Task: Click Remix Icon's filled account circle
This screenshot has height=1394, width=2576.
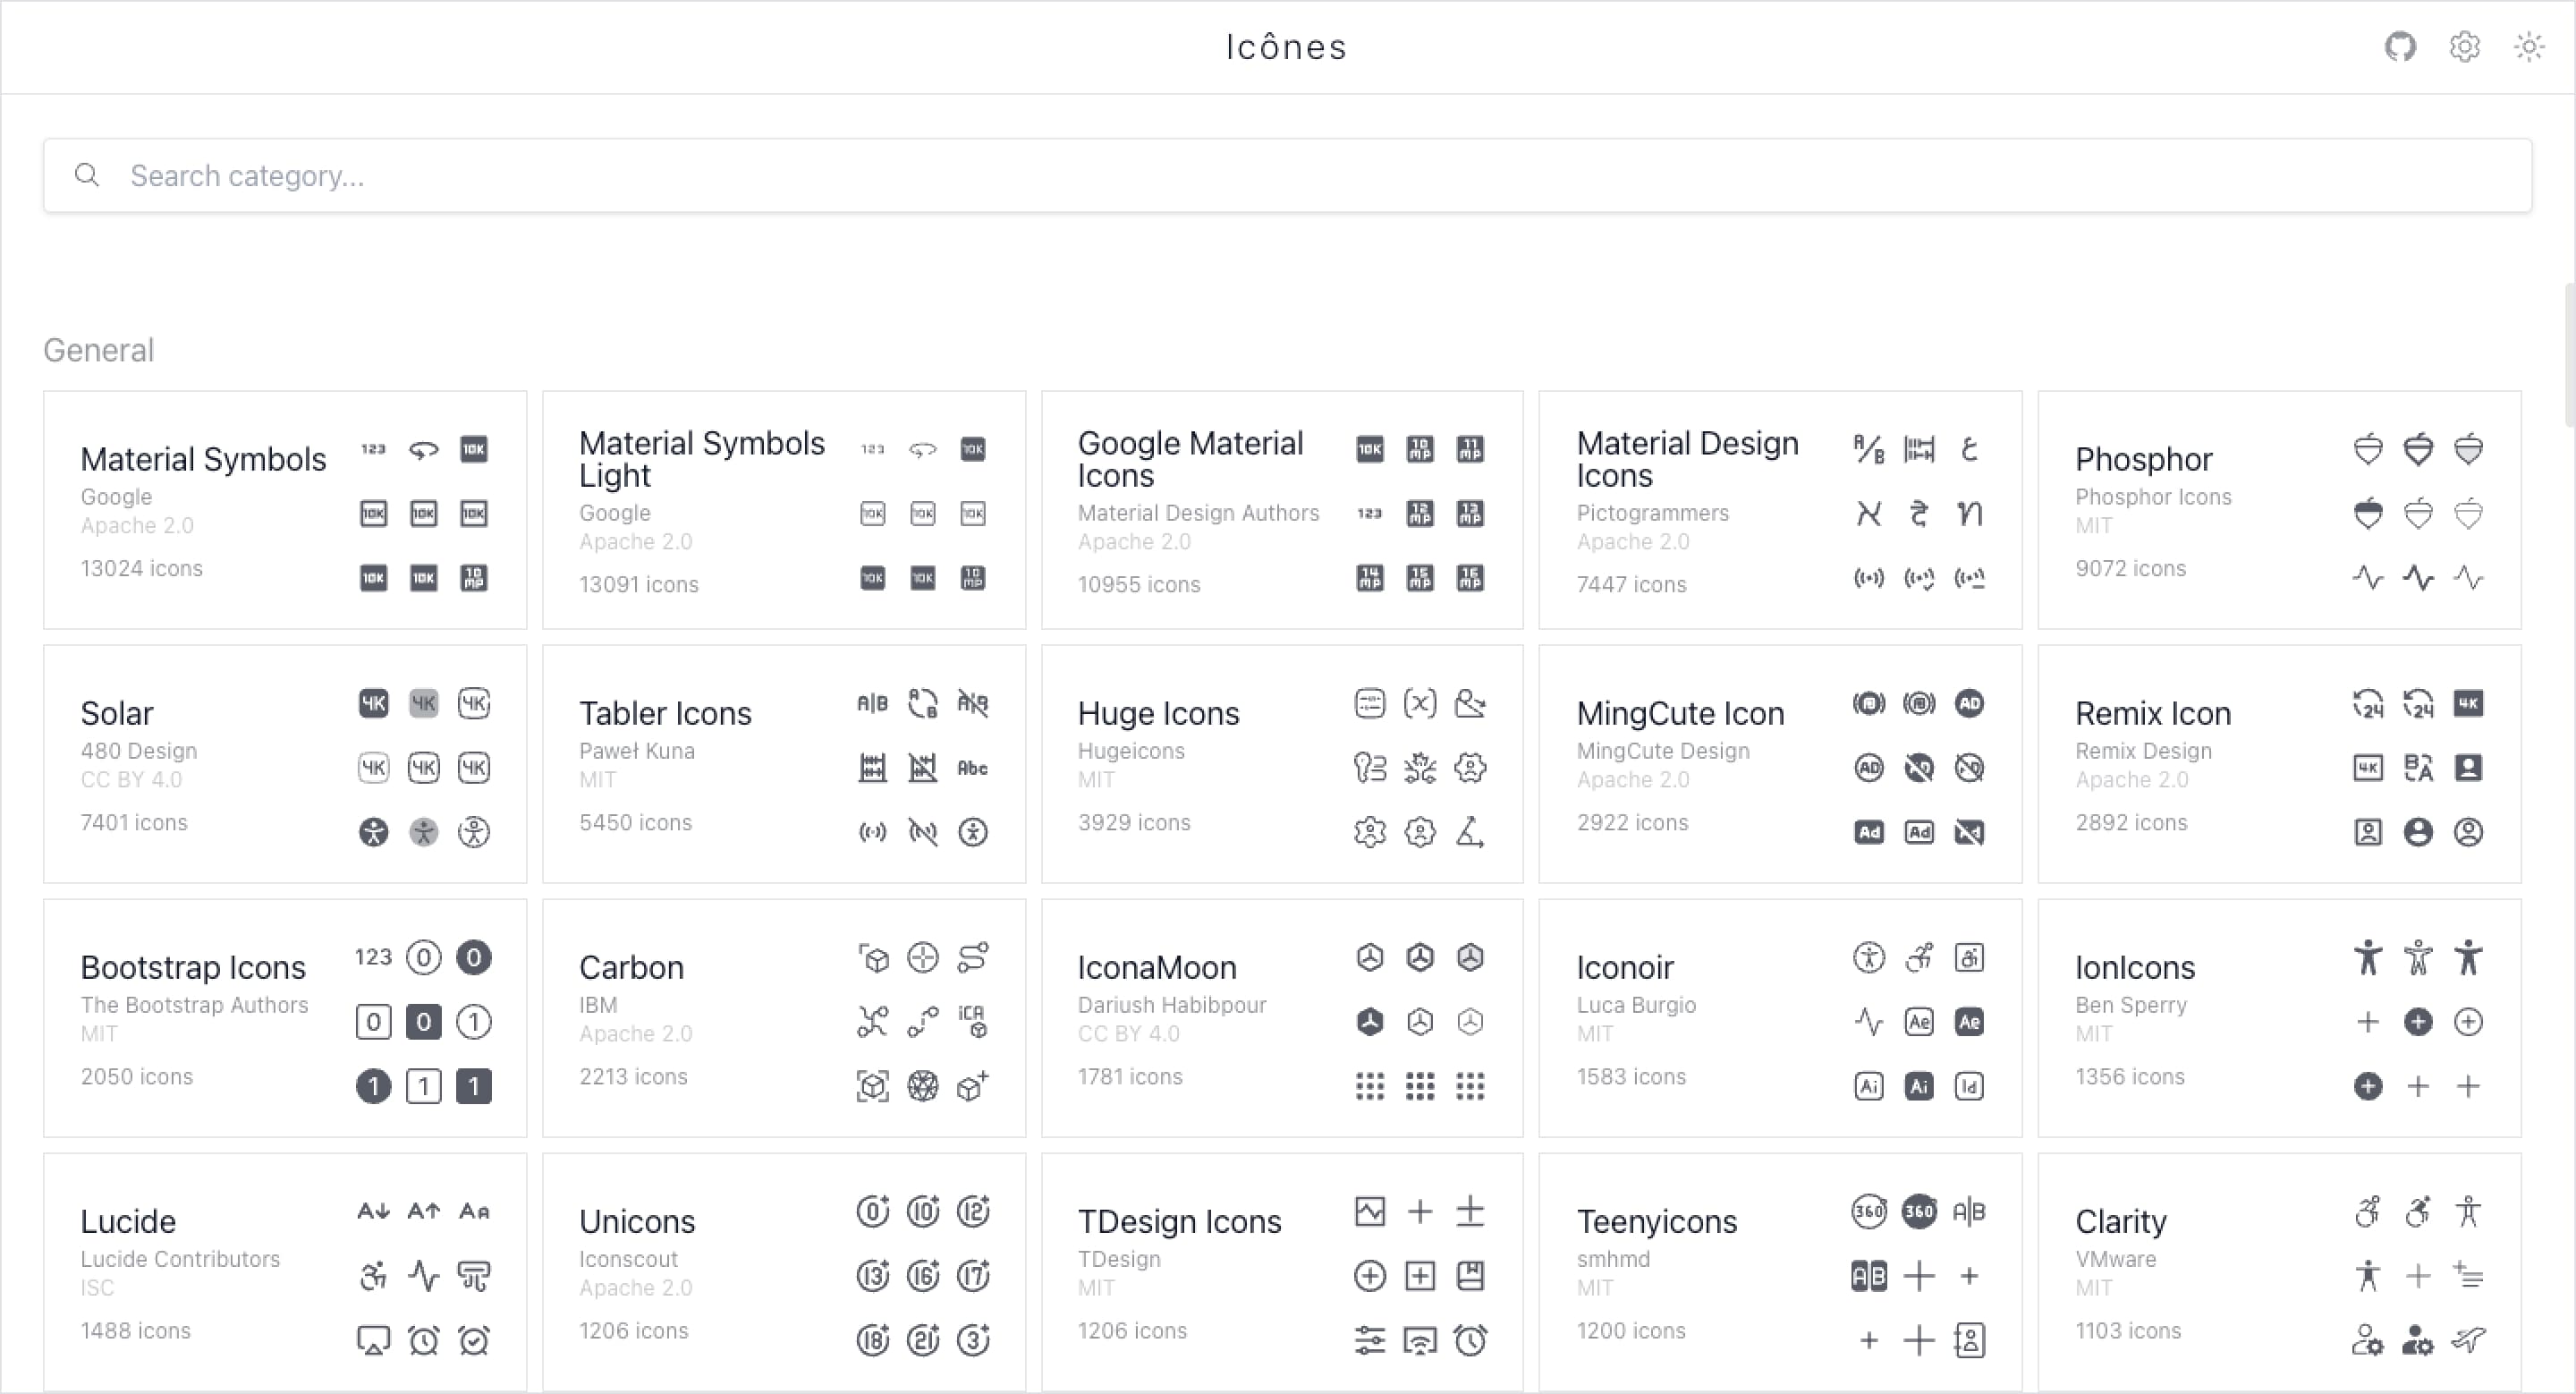Action: pos(2418,832)
